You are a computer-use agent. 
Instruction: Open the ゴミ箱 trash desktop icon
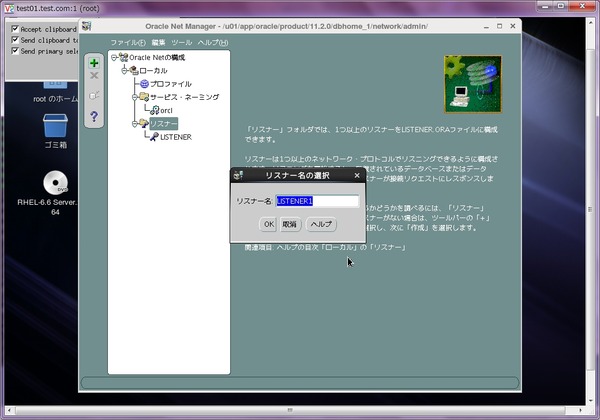(x=55, y=125)
